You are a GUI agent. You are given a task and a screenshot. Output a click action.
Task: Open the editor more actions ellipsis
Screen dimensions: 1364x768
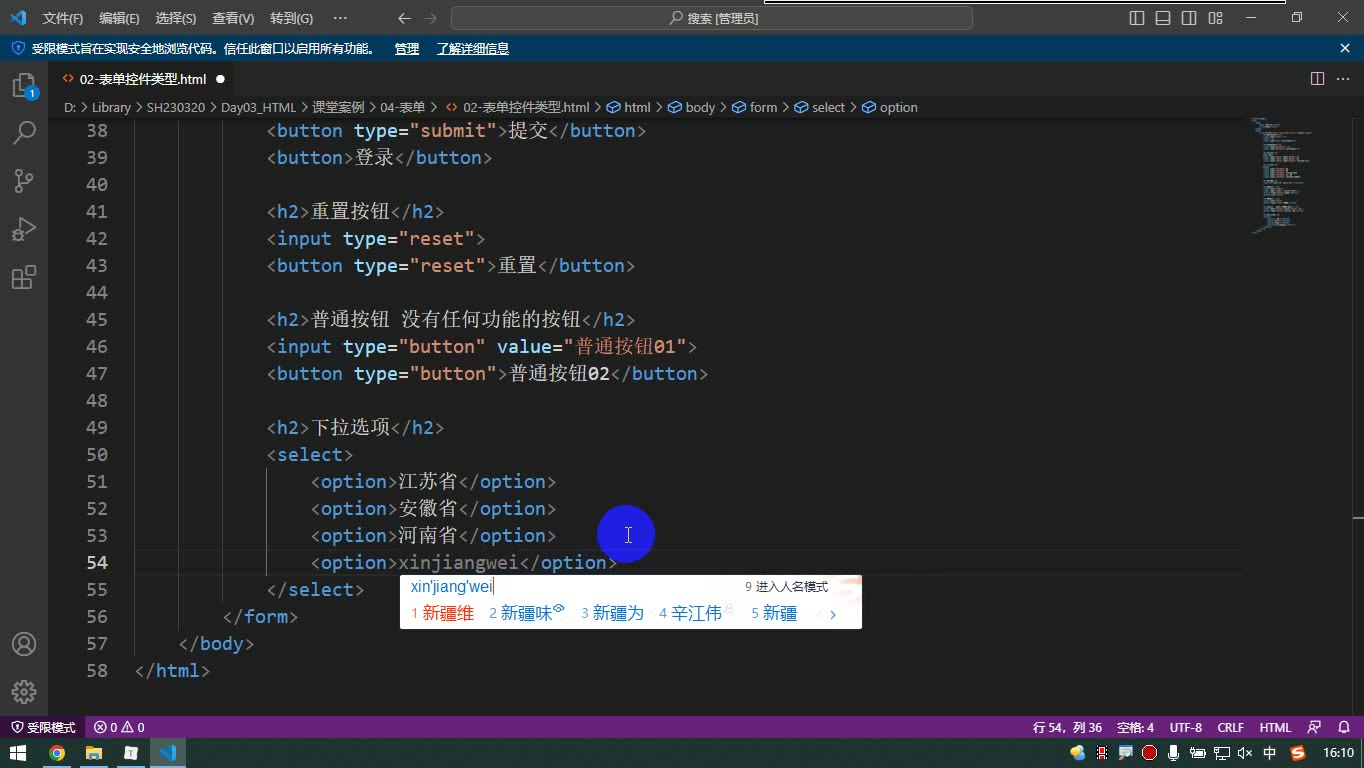[1342, 78]
